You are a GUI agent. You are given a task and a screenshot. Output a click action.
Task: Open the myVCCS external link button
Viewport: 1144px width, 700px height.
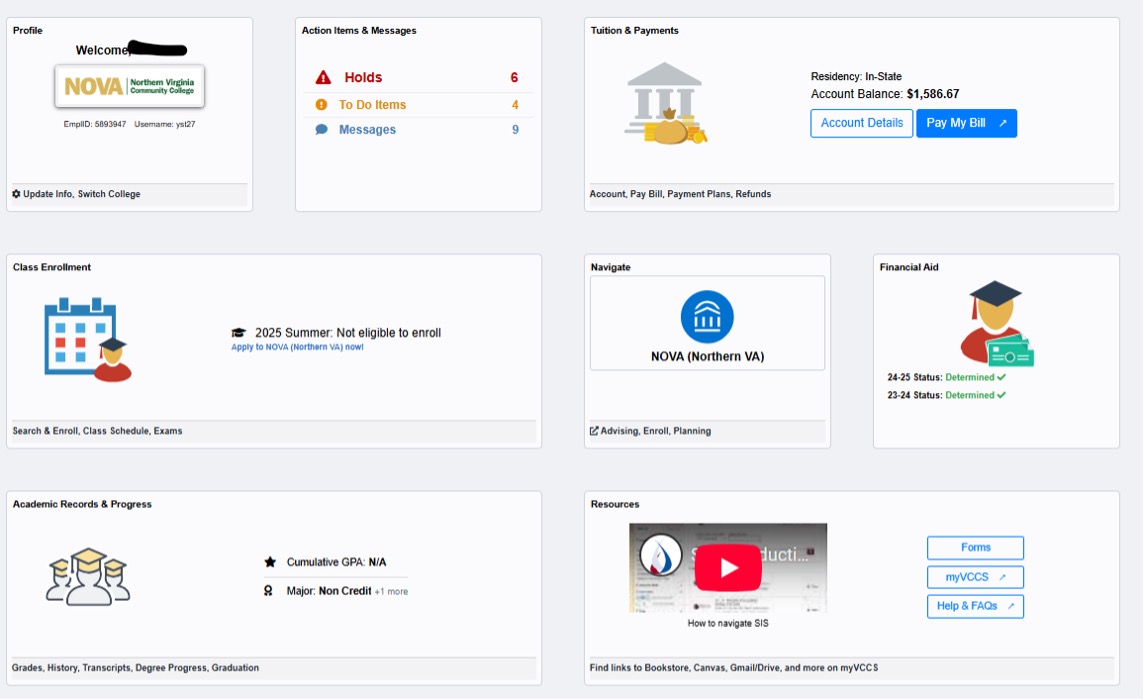975,577
